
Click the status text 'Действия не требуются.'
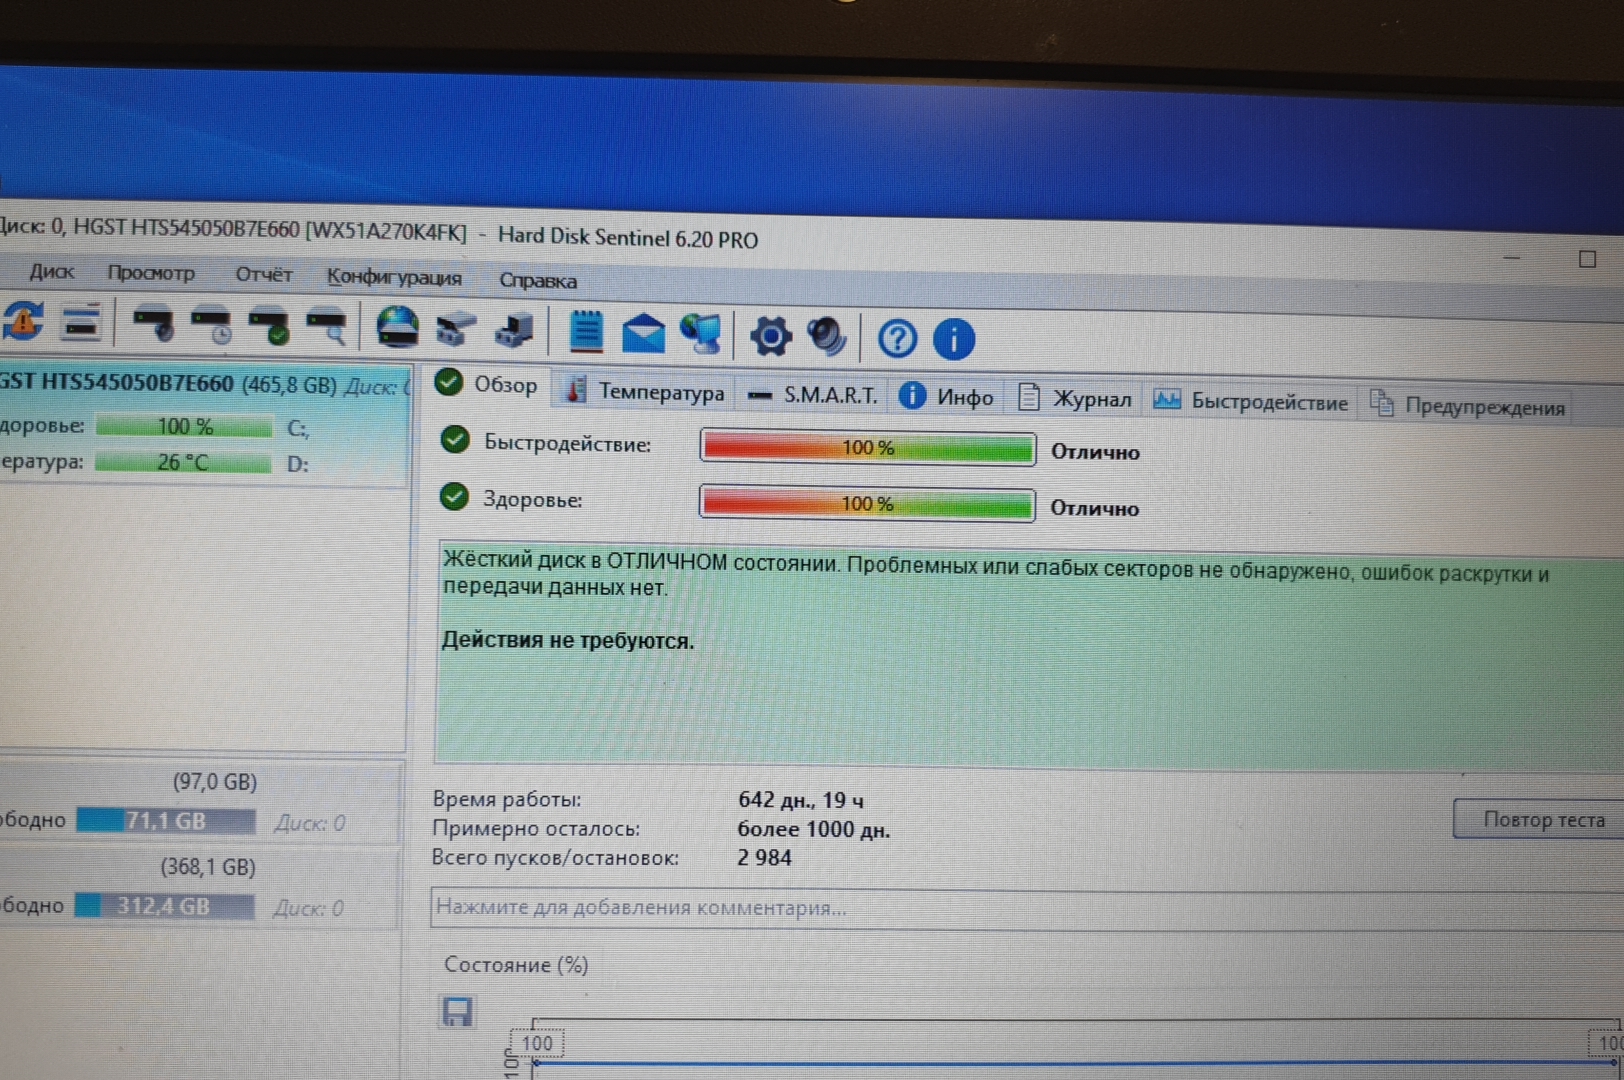pyautogui.click(x=568, y=640)
